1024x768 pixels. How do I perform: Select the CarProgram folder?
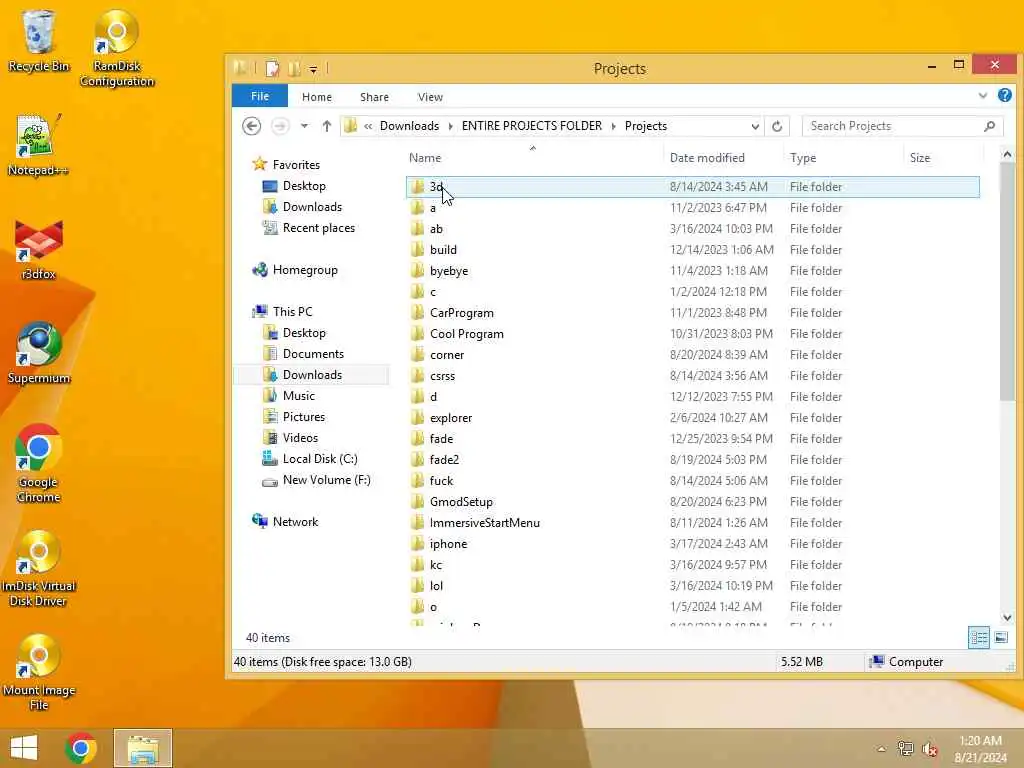(692, 313)
